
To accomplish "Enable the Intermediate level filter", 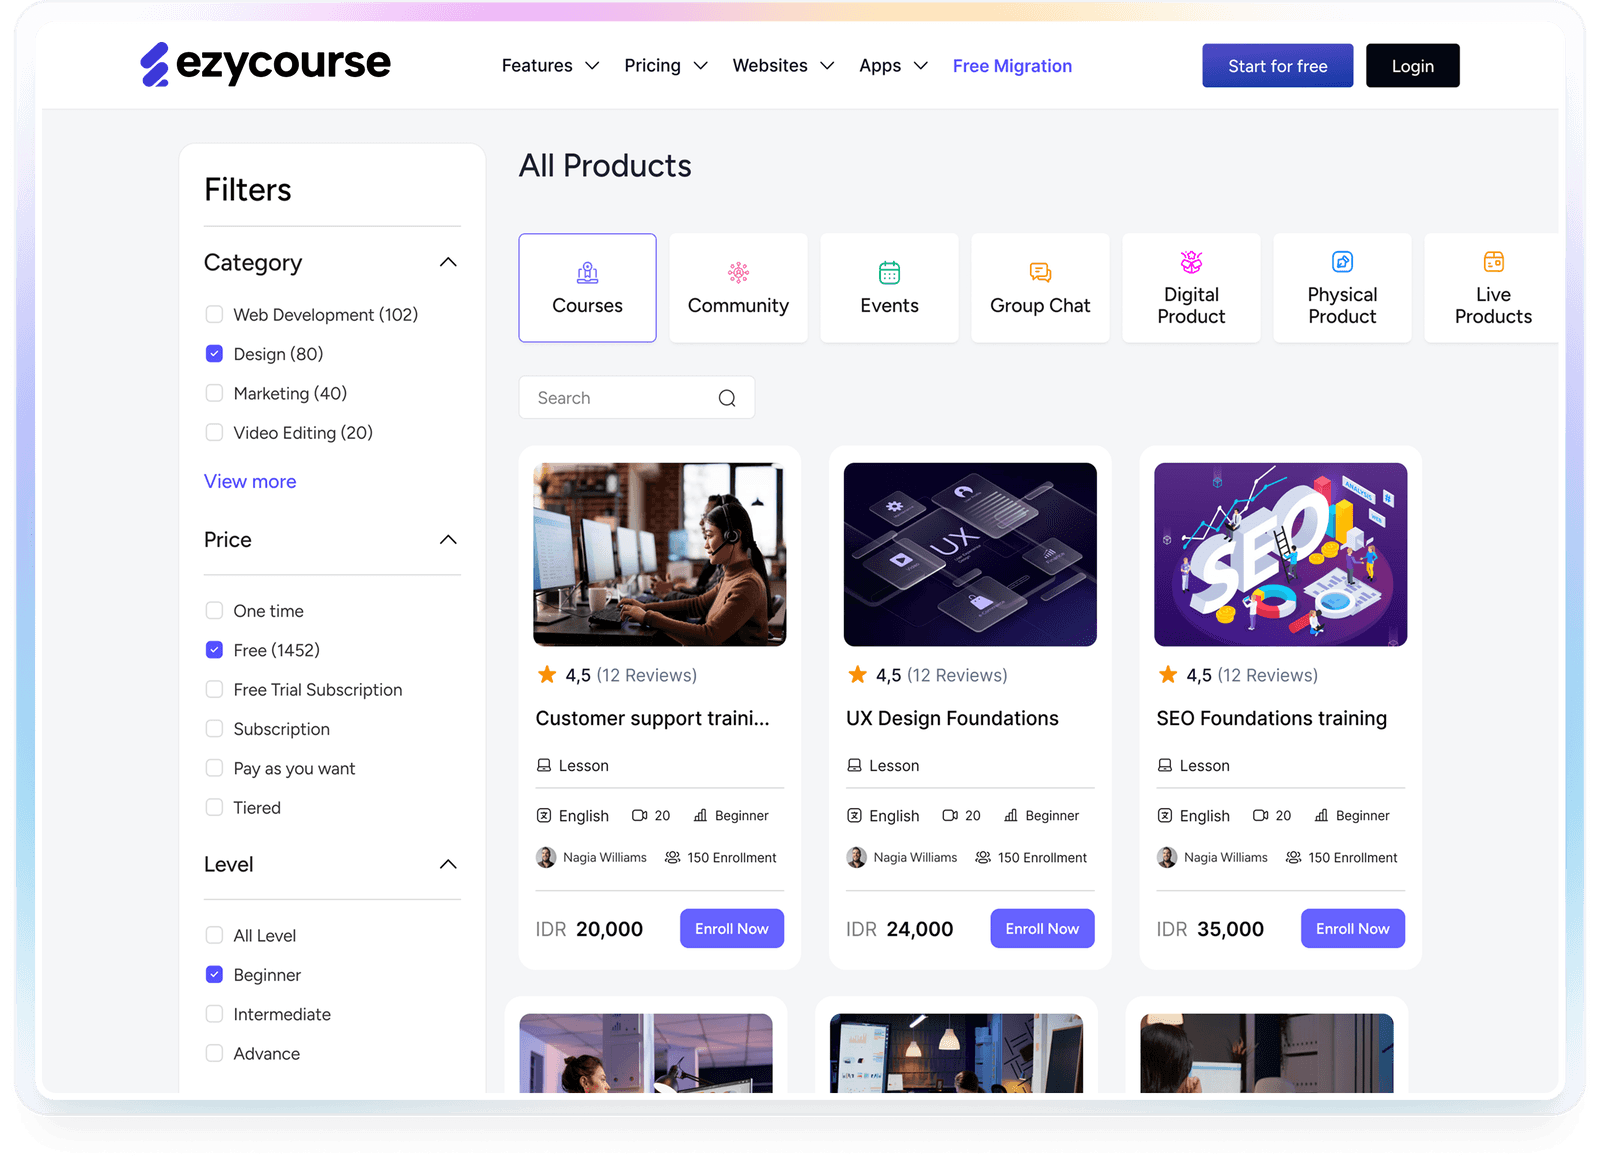I will tap(214, 1014).
